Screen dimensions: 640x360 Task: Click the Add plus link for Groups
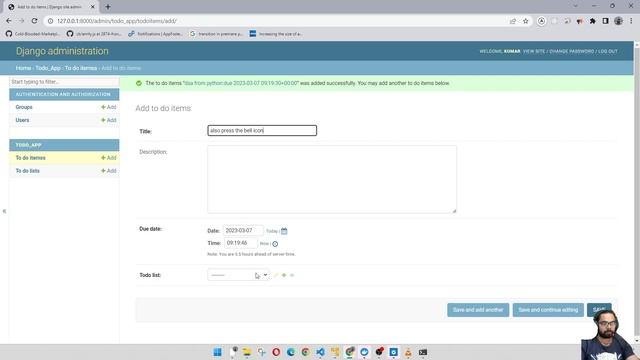coord(109,107)
